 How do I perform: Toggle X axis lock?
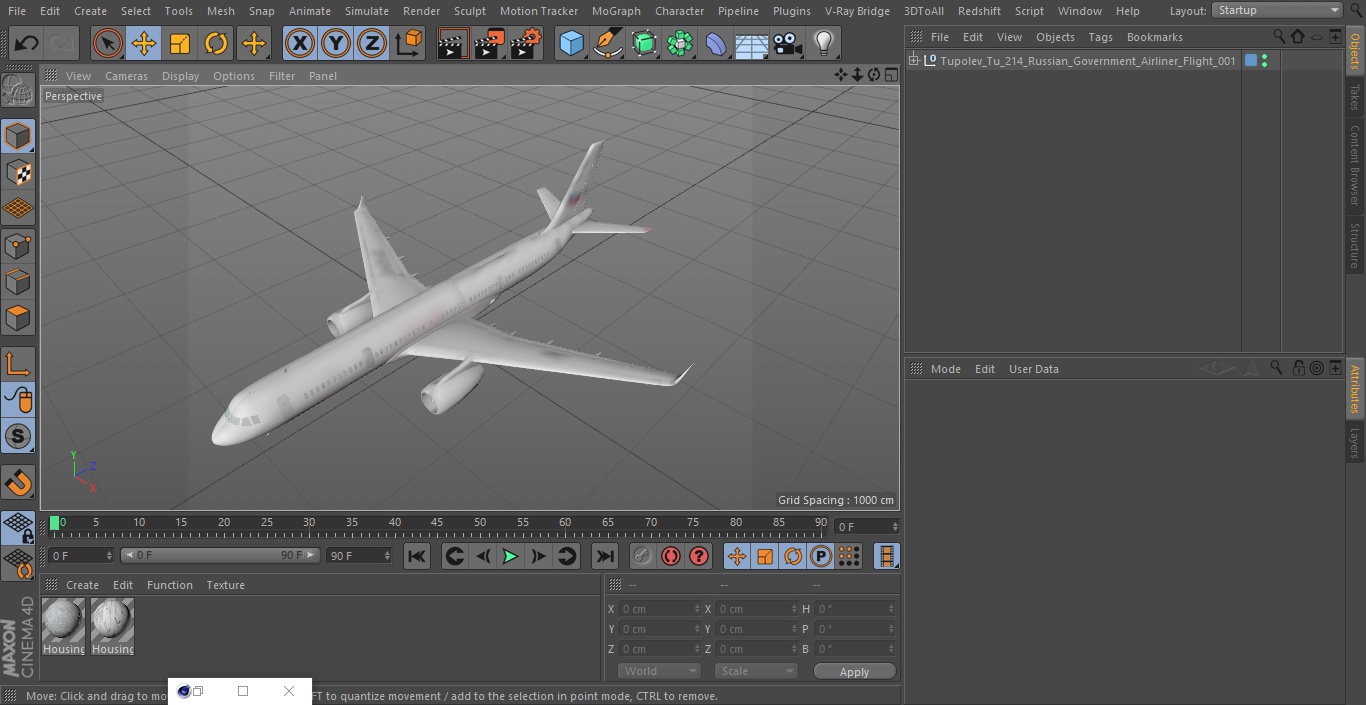(299, 43)
